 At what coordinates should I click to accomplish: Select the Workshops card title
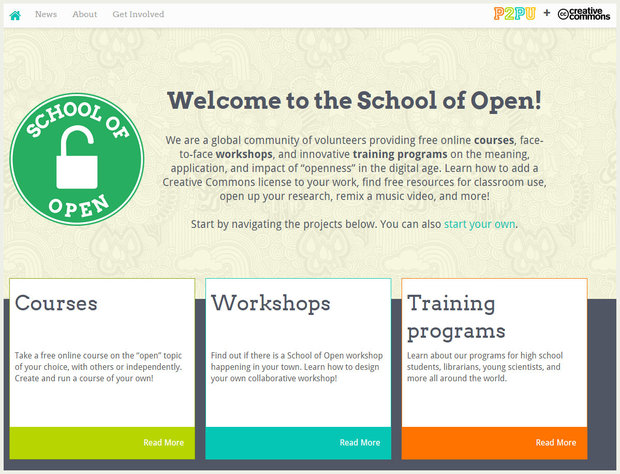270,303
